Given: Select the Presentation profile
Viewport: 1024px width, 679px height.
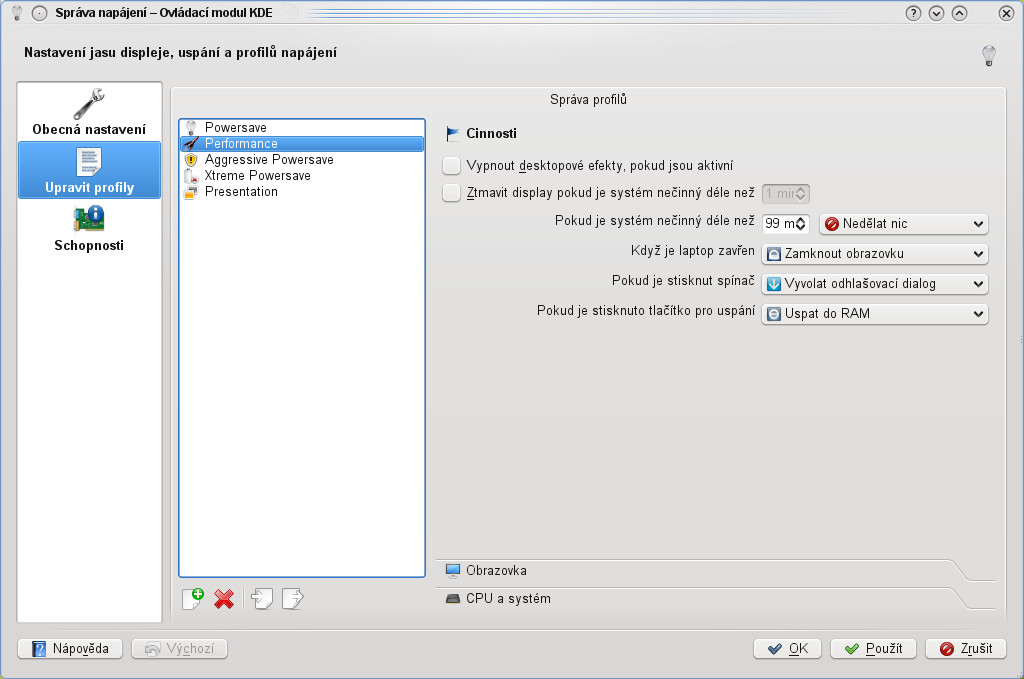Looking at the screenshot, I should click(302, 191).
